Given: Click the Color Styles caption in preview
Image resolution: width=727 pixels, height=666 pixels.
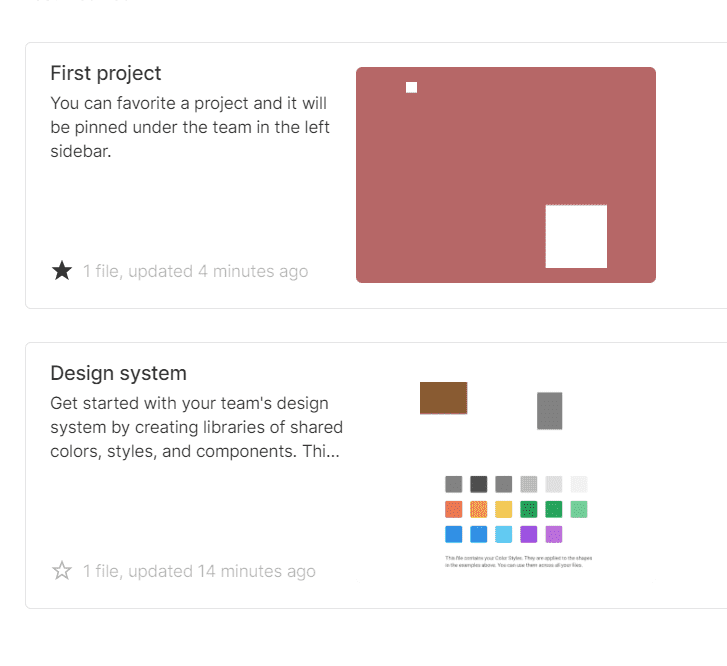Looking at the screenshot, I should pyautogui.click(x=518, y=561).
